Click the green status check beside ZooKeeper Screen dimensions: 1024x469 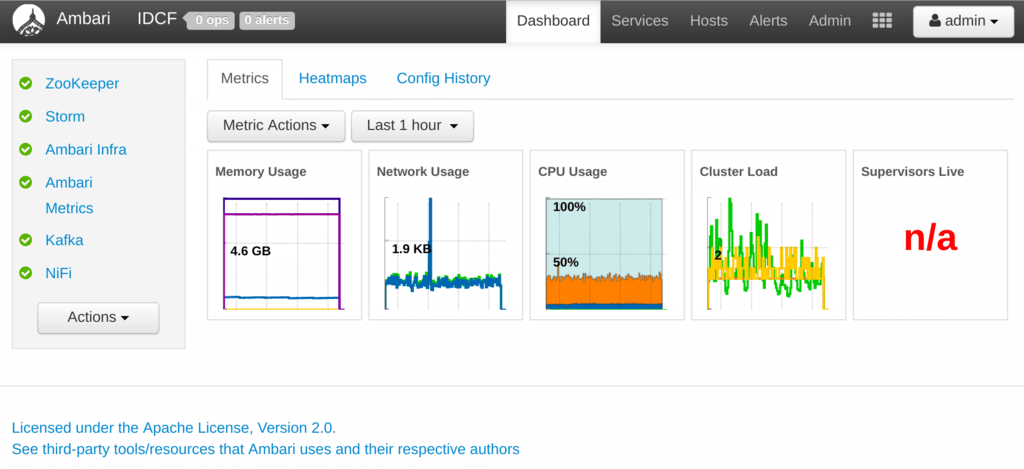(25, 84)
